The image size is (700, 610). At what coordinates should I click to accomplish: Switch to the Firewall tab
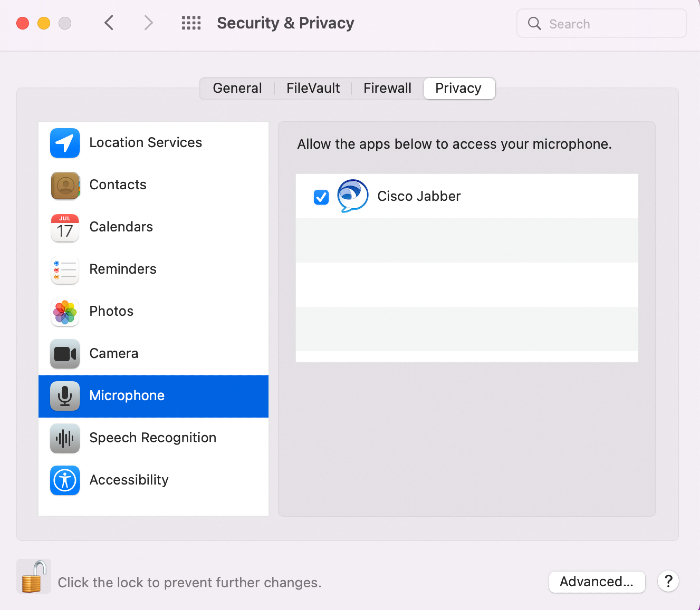pyautogui.click(x=387, y=88)
